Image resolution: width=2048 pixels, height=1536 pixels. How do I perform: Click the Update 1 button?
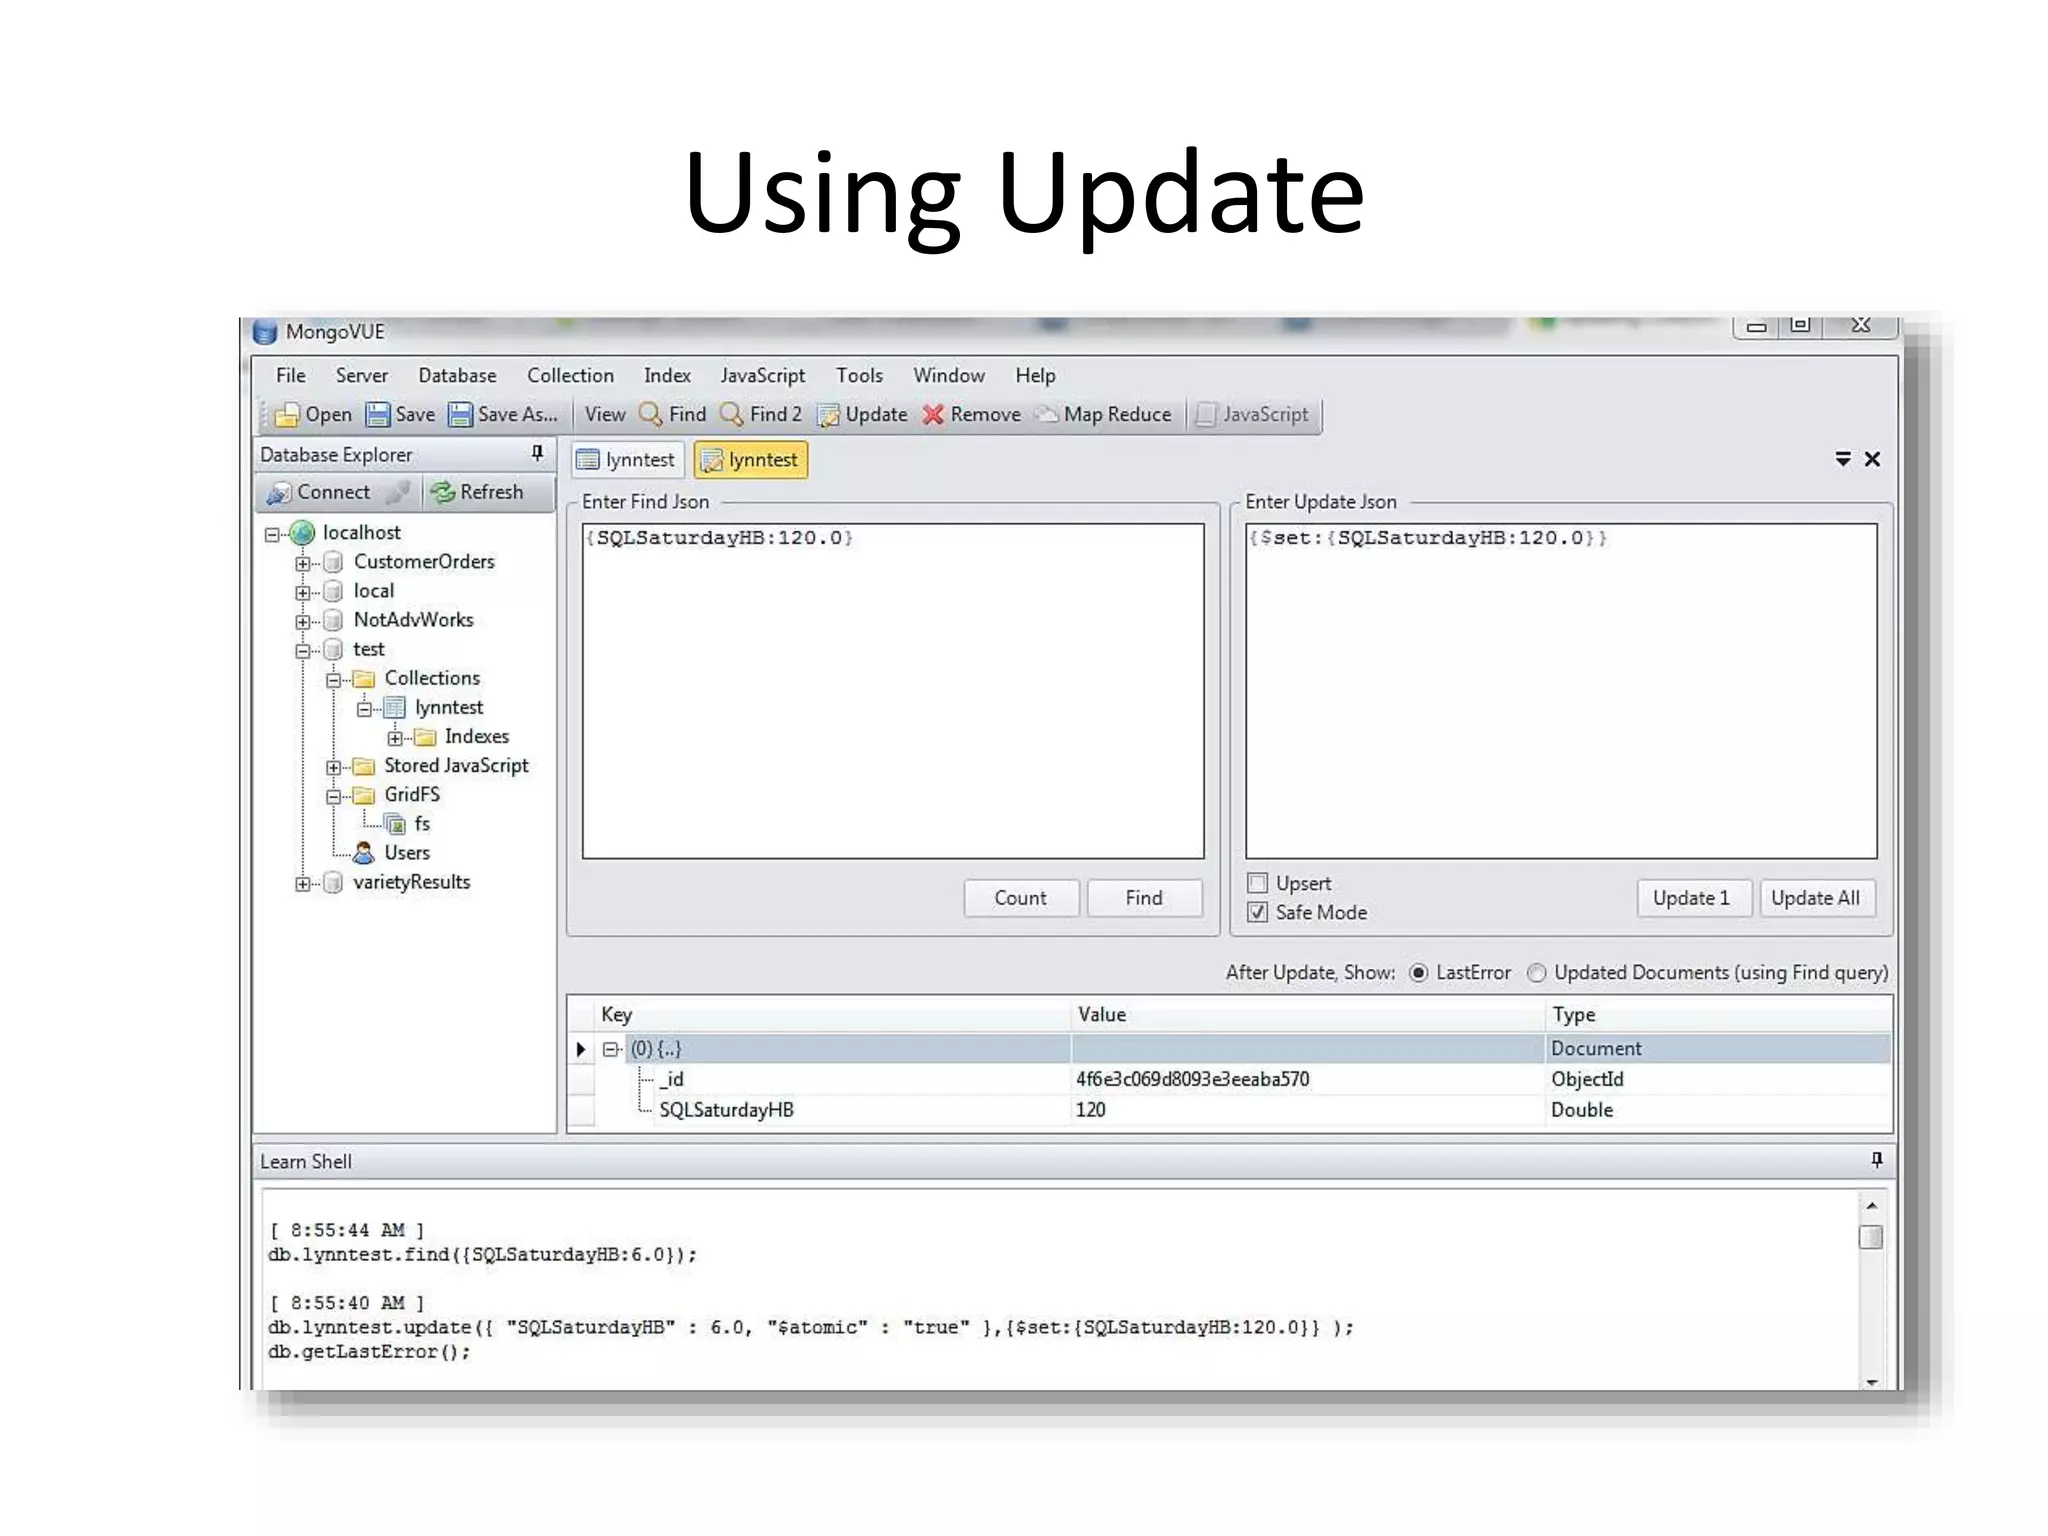pos(1692,898)
